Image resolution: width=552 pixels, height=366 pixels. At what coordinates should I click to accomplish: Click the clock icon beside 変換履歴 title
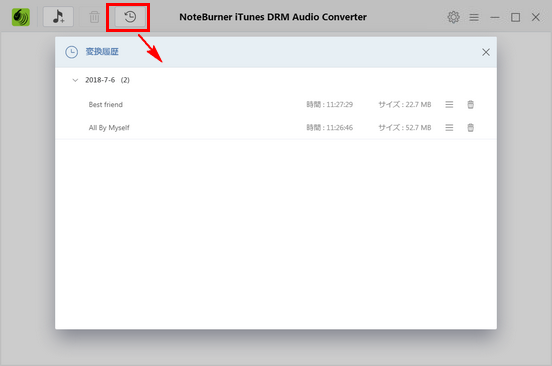point(71,52)
